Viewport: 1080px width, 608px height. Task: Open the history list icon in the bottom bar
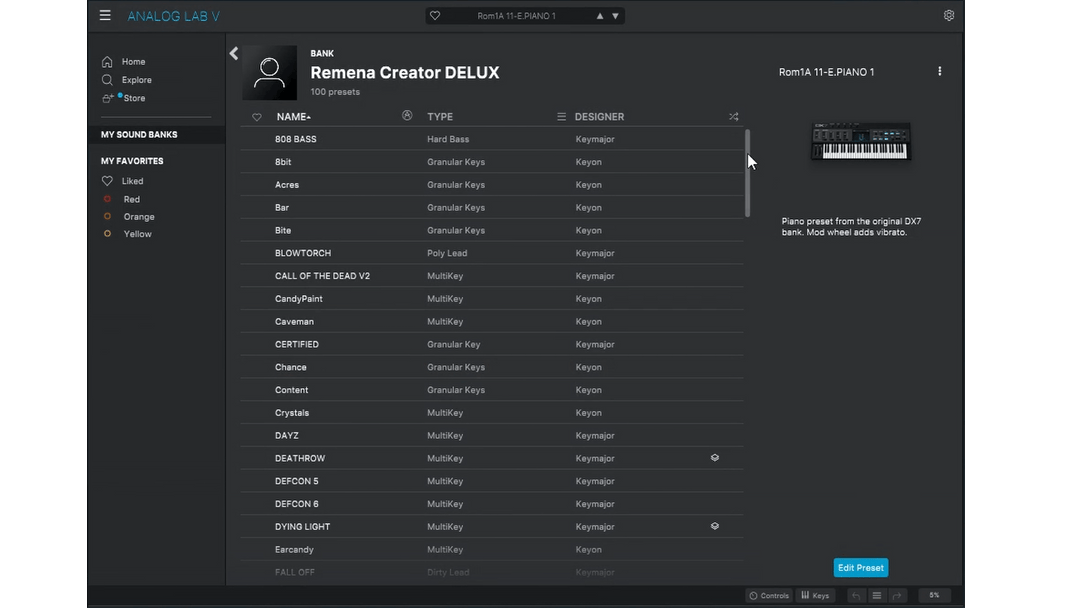click(877, 596)
